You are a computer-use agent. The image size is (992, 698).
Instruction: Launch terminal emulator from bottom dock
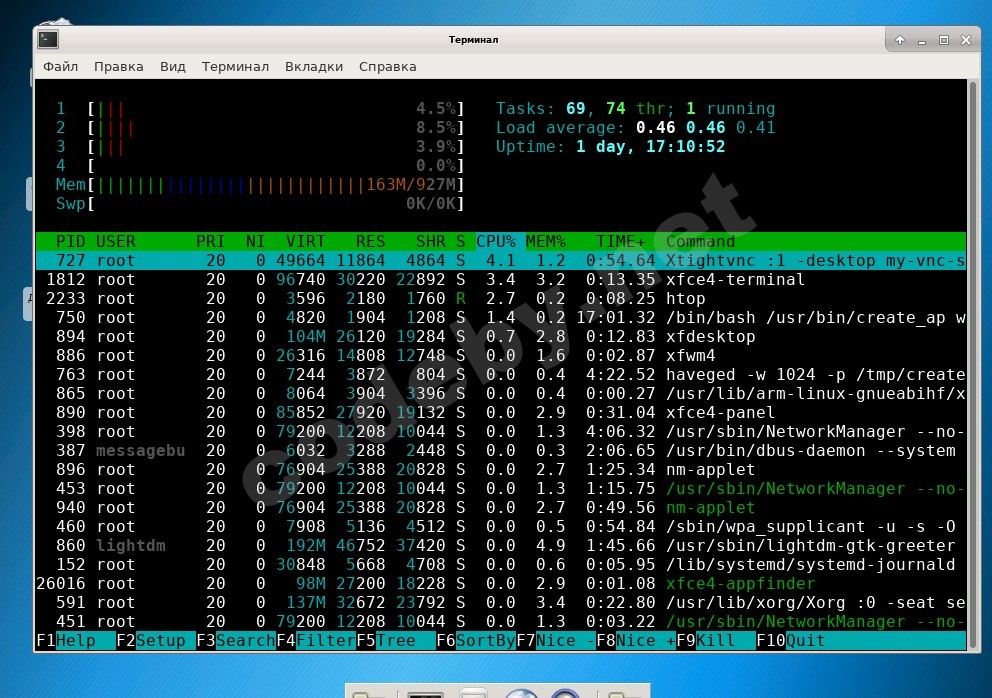[x=425, y=693]
